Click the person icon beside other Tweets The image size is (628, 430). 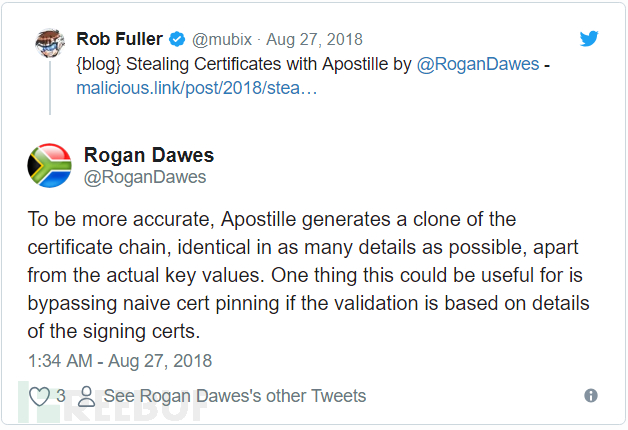click(x=87, y=396)
